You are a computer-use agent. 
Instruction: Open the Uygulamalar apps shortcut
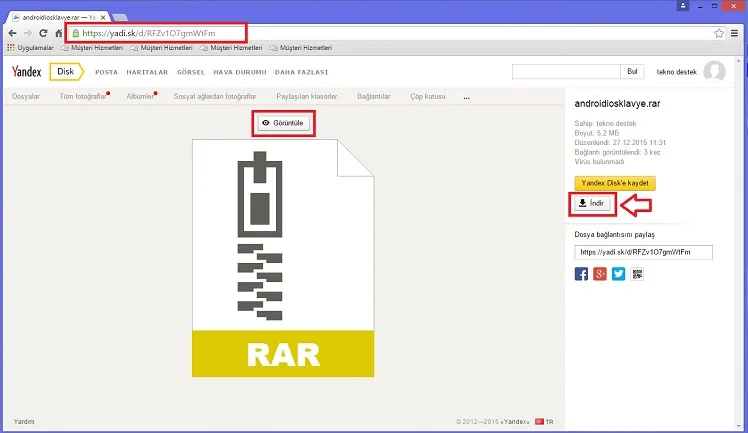[x=28, y=47]
